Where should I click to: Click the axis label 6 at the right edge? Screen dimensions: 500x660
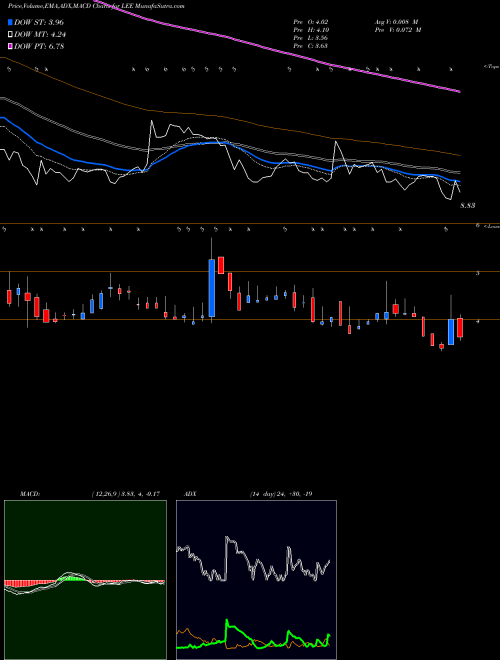477,226
